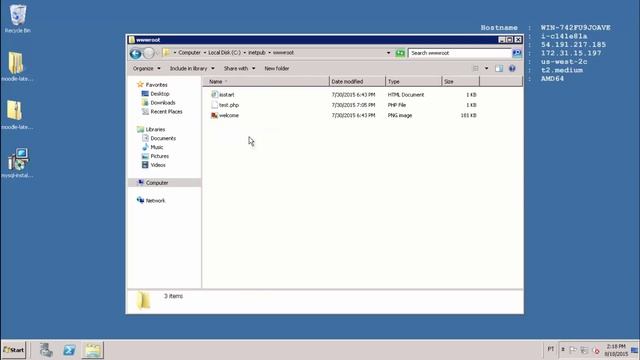This screenshot has height=360, width=640.
Task: Open Include in library dropdown
Action: click(192, 69)
